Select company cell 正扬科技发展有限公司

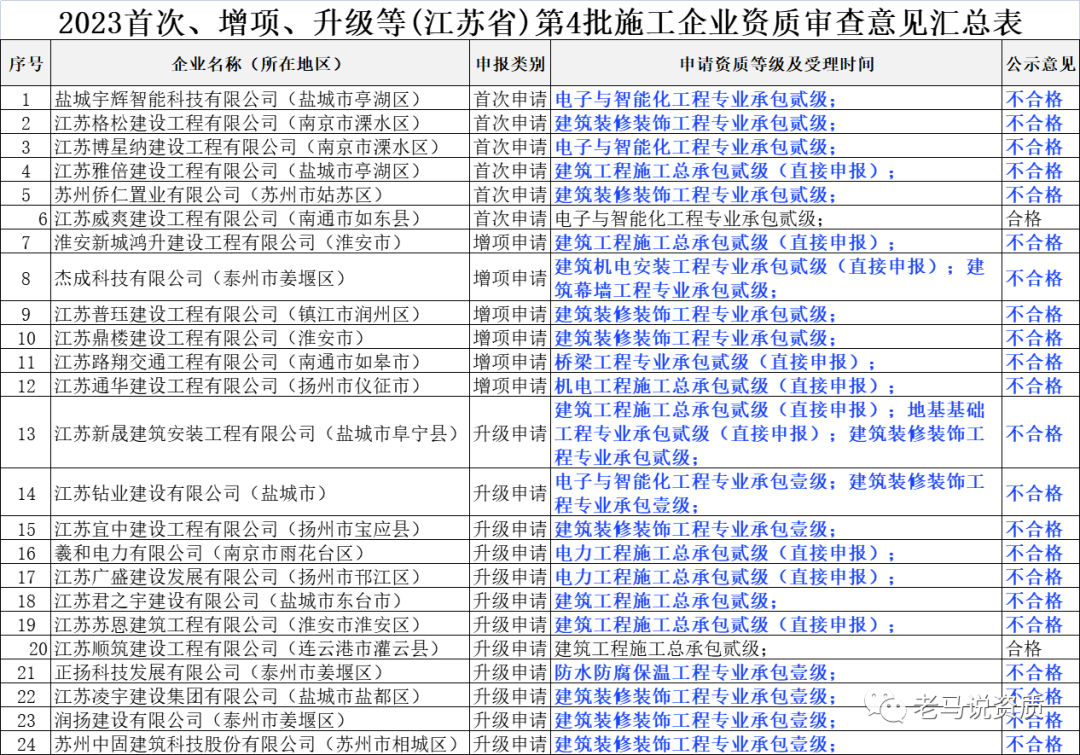click(x=260, y=672)
